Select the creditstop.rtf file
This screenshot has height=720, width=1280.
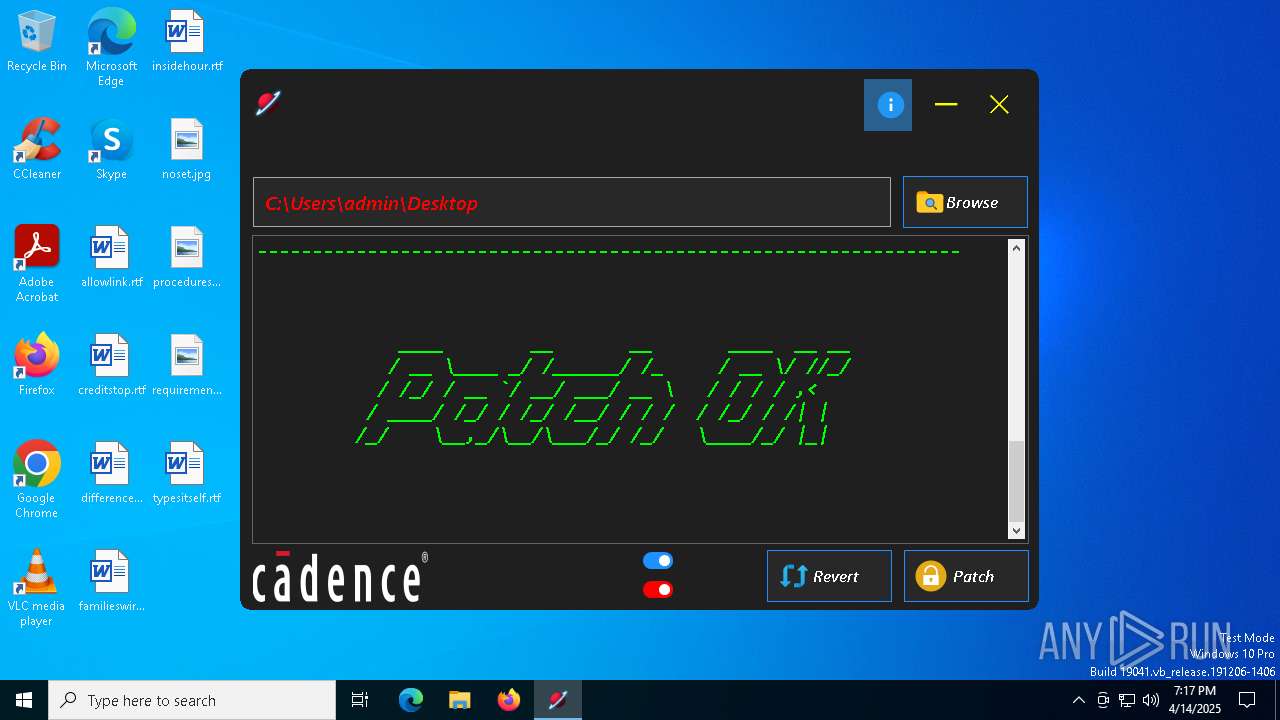[111, 366]
